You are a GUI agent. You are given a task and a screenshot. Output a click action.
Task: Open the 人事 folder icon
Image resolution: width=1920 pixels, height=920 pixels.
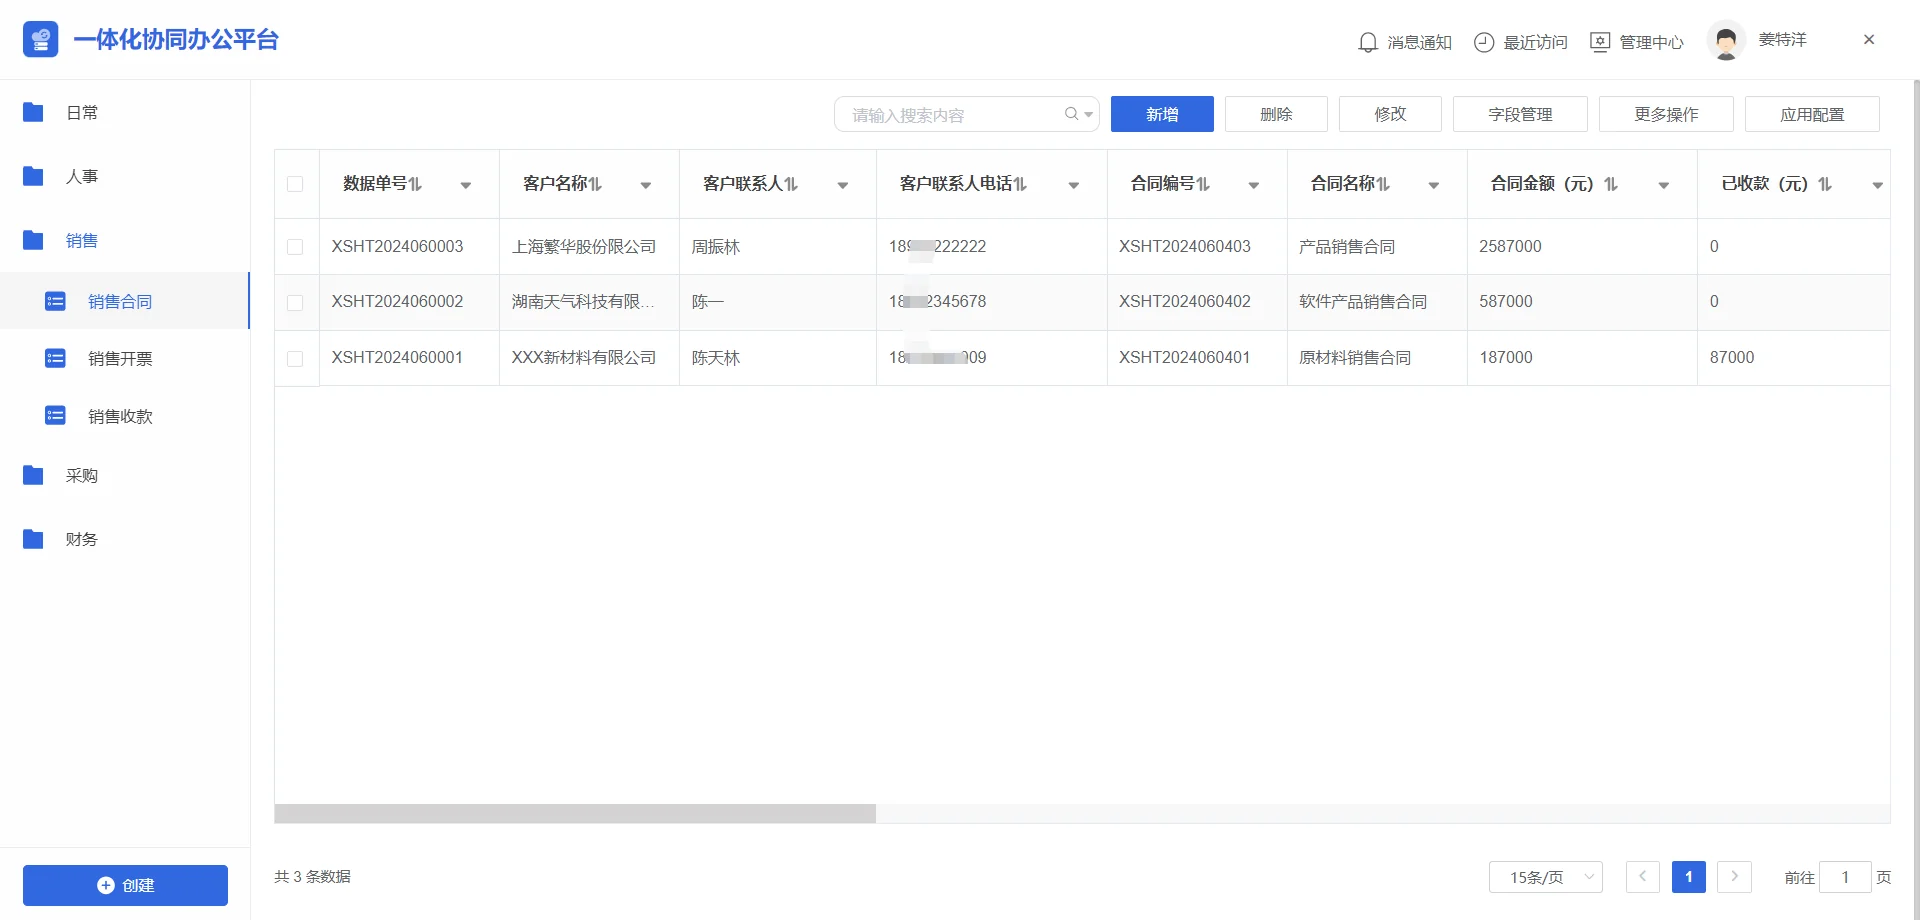click(x=33, y=176)
